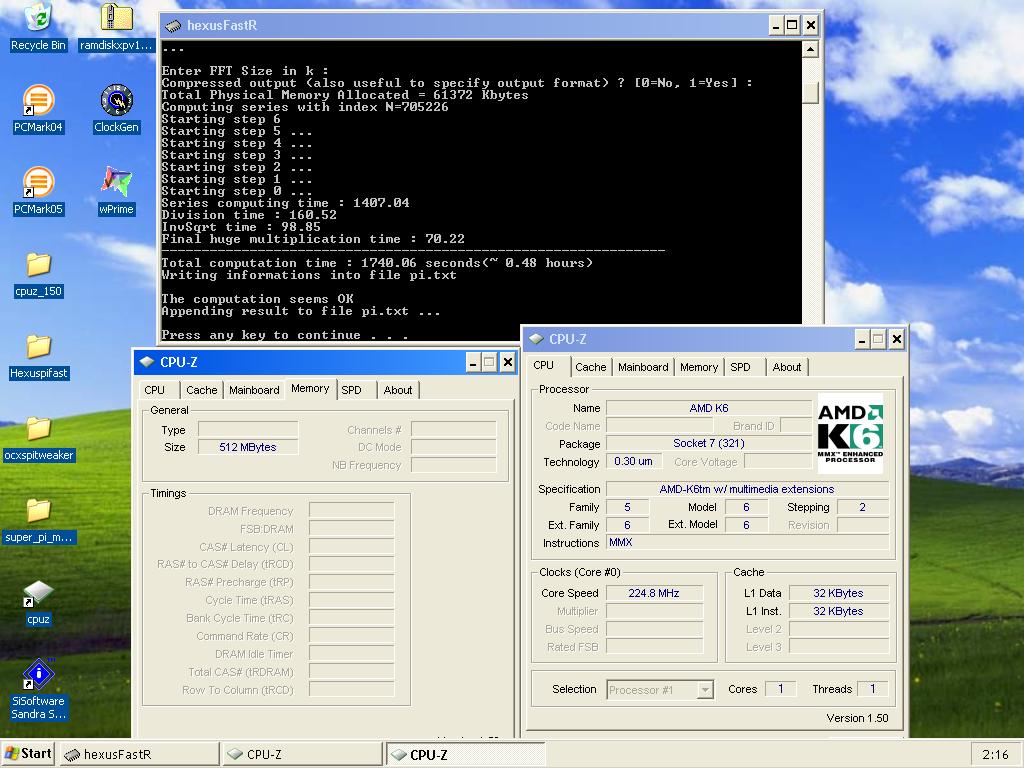1024x768 pixels.
Task: Open the Memory tab in the AMD K6 CPU-Z window
Action: tap(699, 367)
